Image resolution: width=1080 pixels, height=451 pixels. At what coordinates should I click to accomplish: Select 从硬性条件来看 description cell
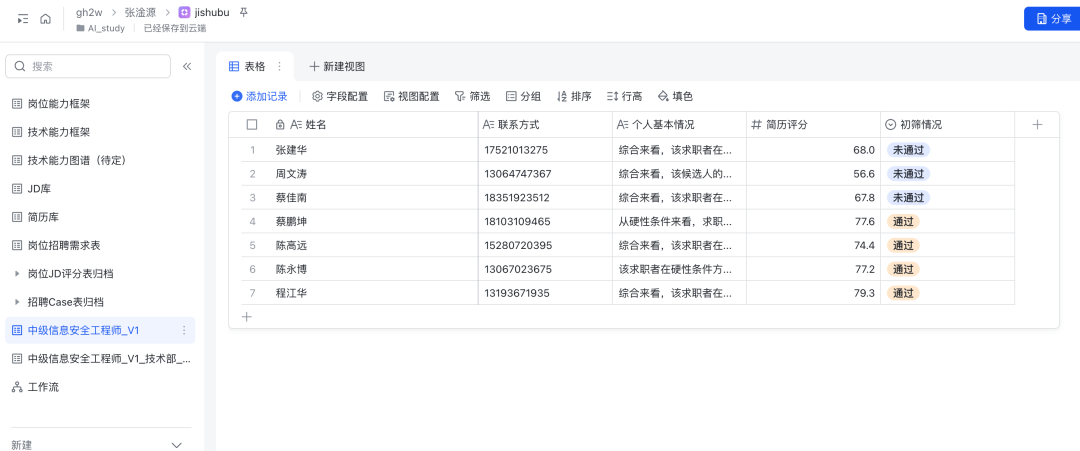pos(679,221)
